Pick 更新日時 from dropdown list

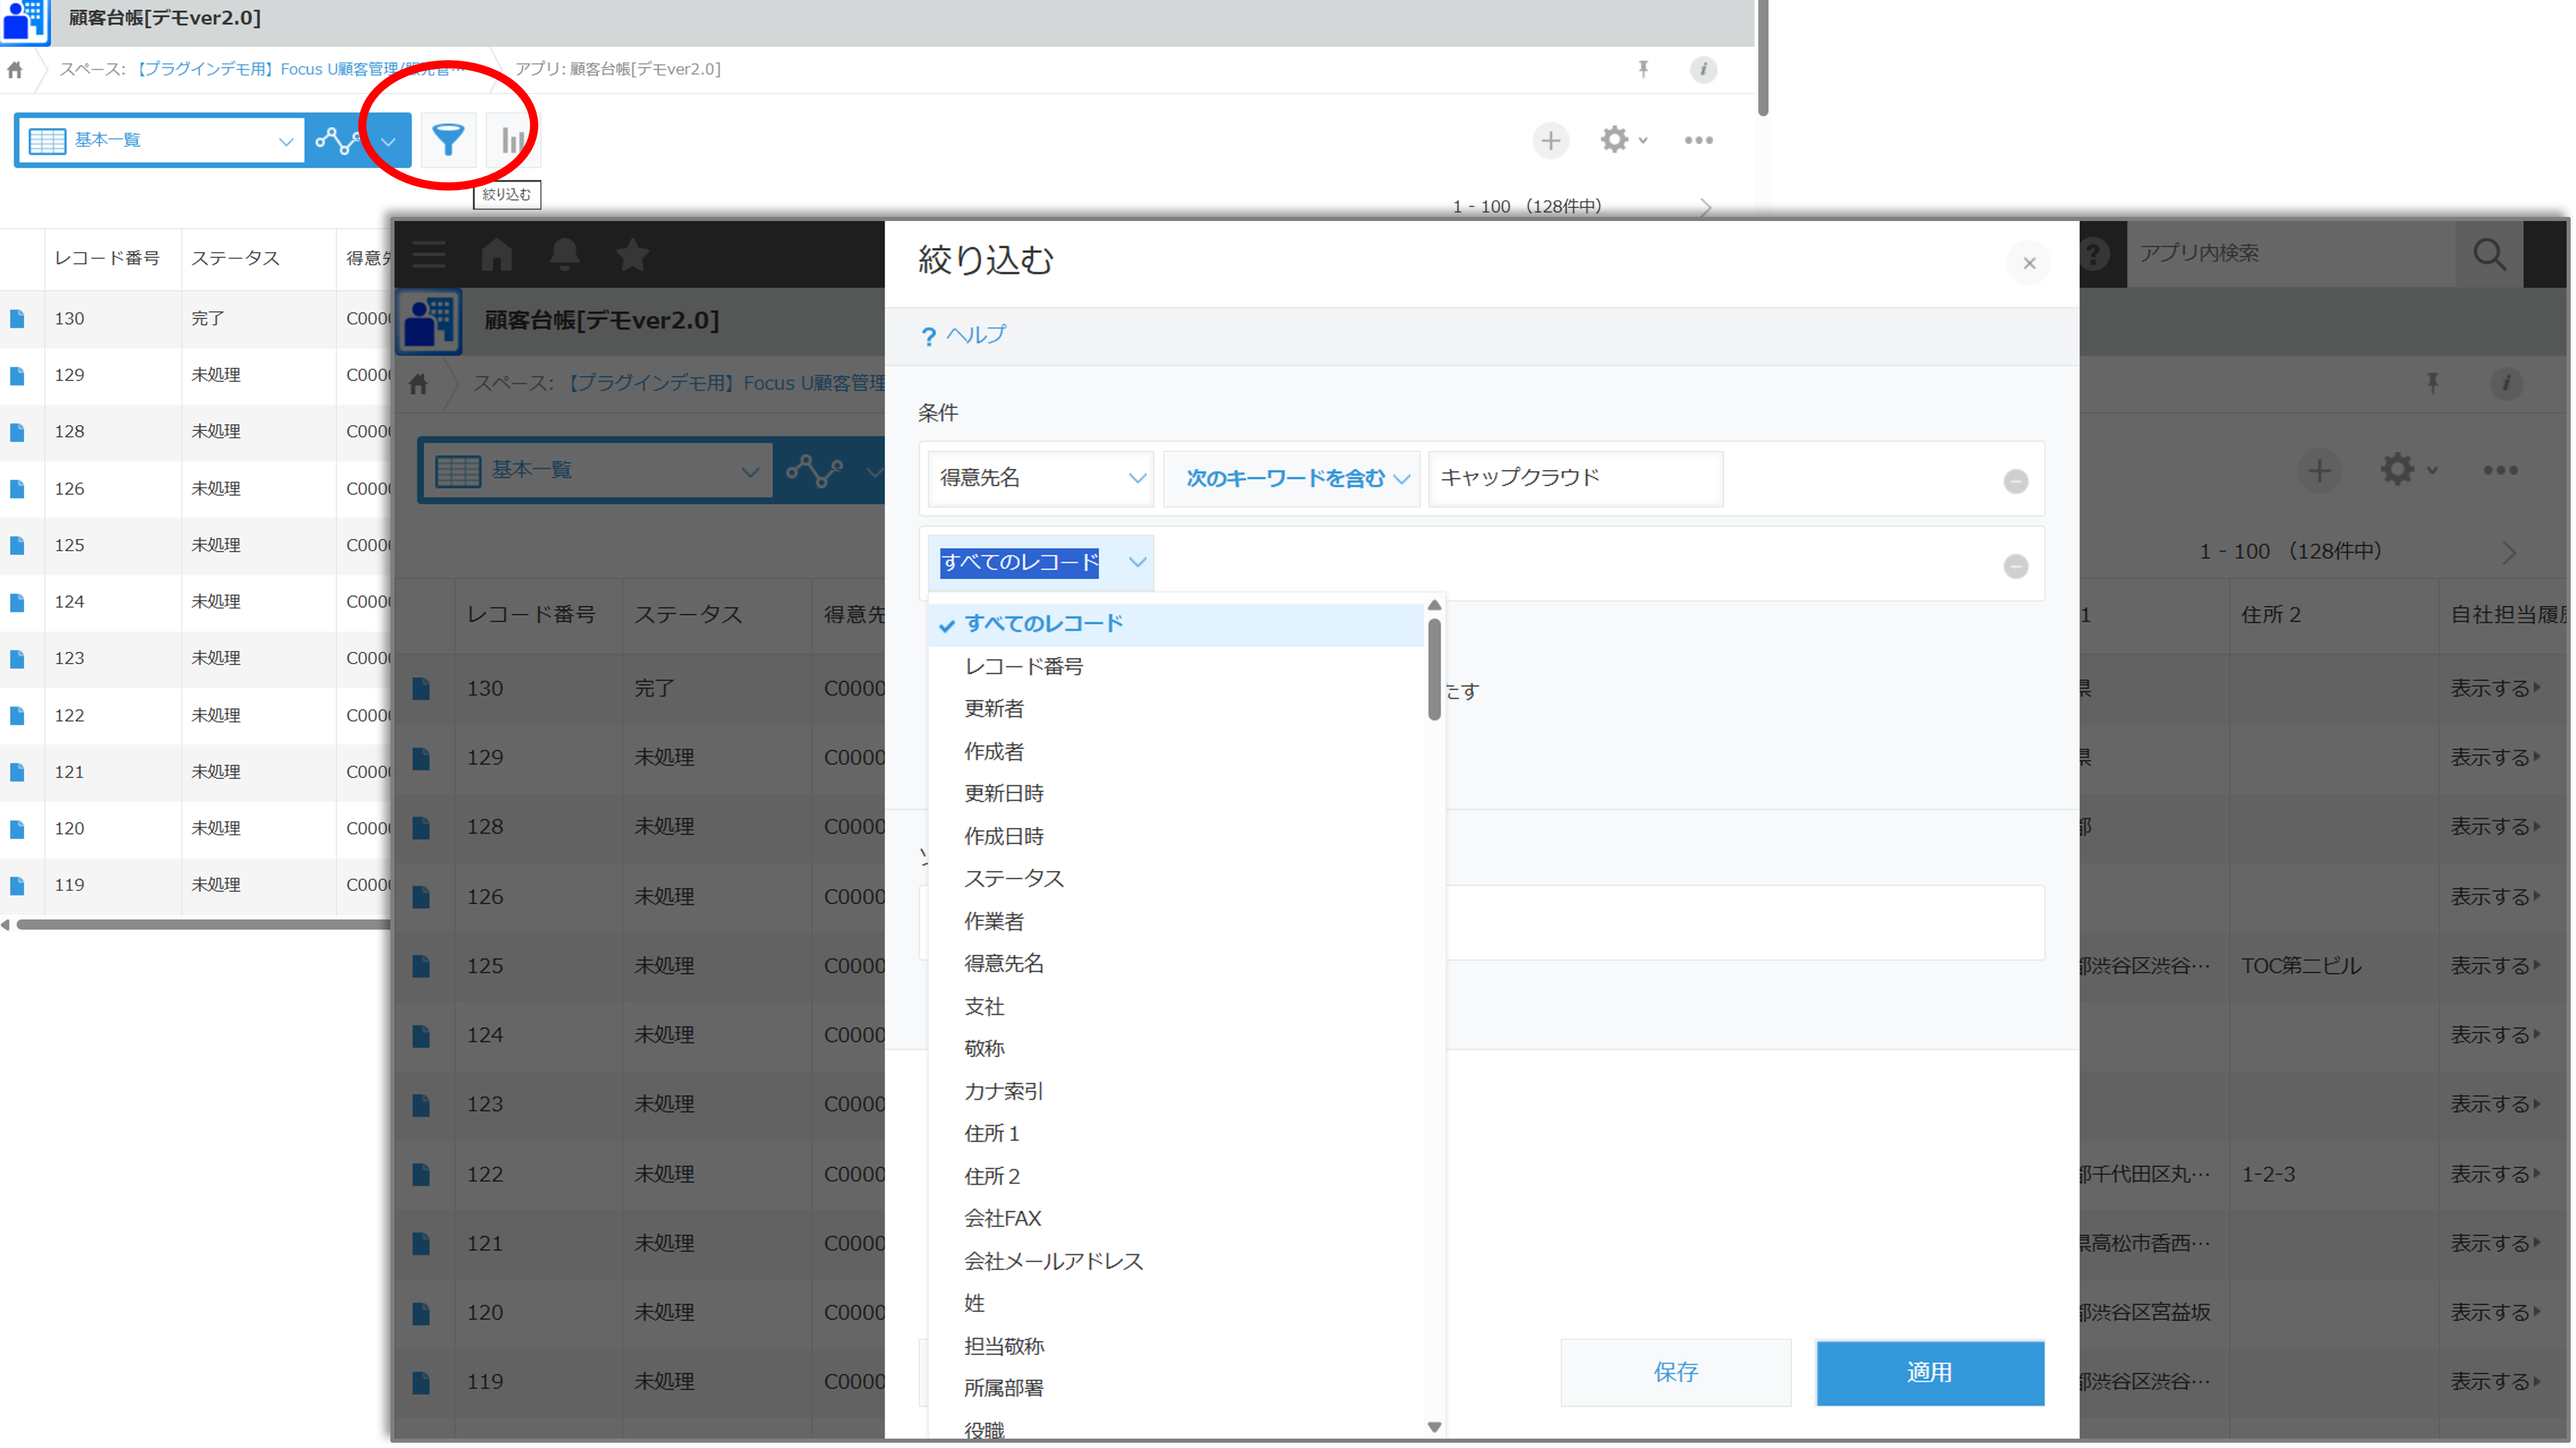(x=1003, y=793)
